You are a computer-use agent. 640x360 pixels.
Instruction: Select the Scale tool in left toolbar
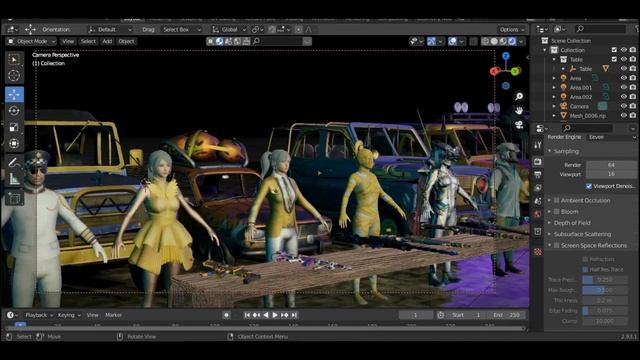pos(14,127)
